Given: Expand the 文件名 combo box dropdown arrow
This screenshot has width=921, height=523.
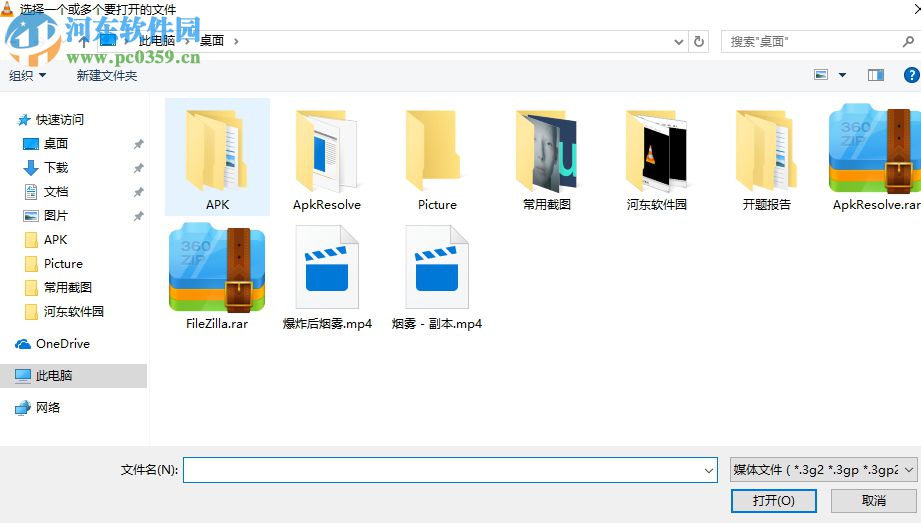Looking at the screenshot, I should click(708, 470).
